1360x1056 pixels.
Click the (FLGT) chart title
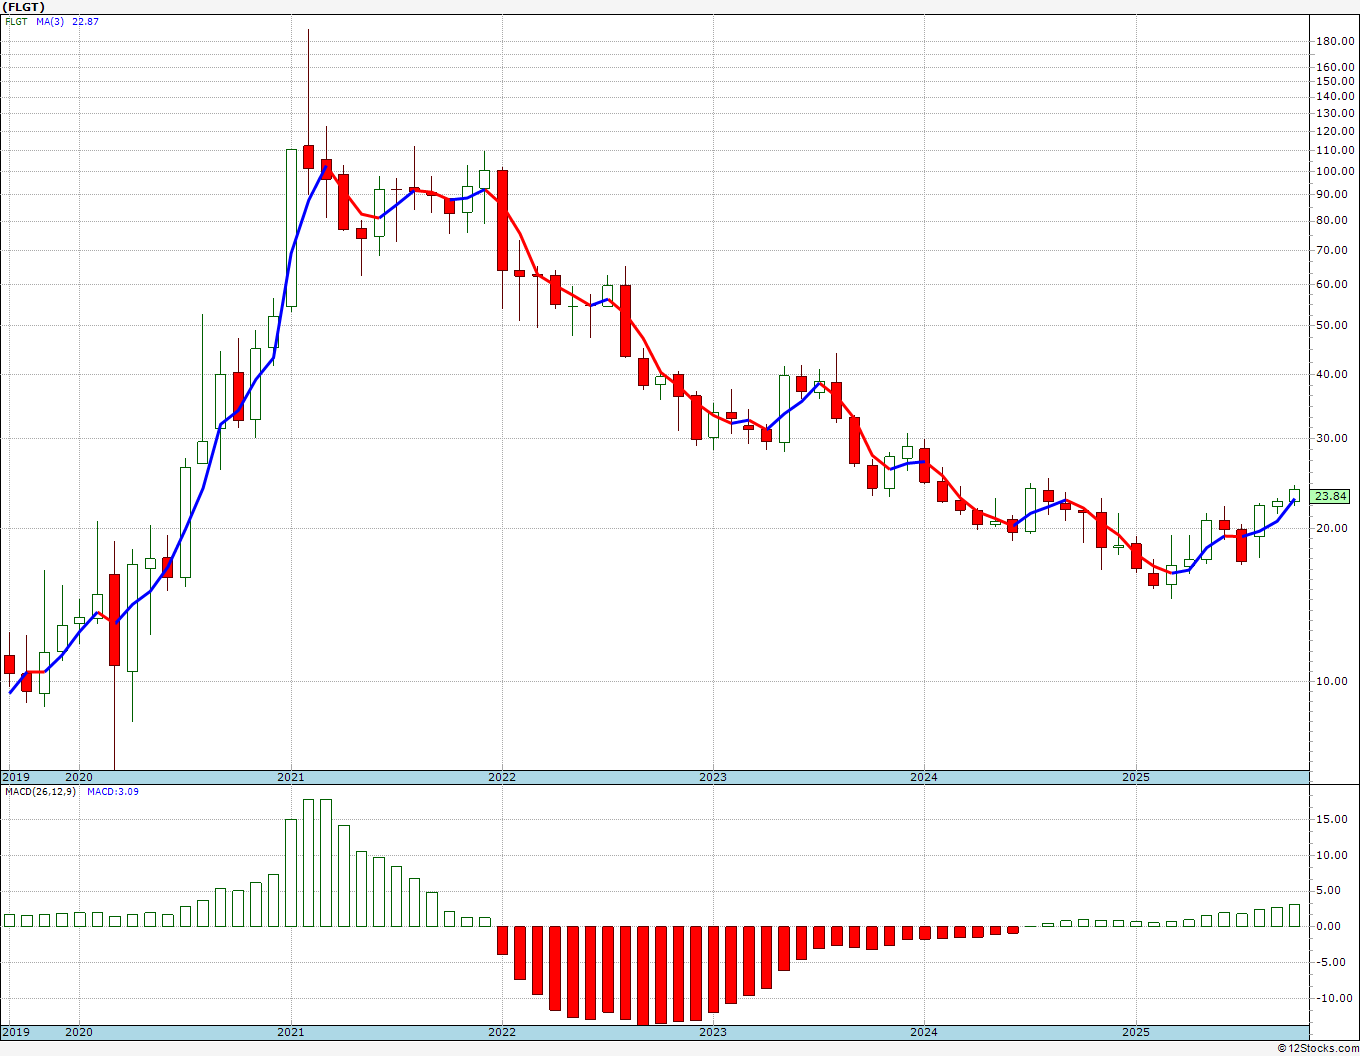pyautogui.click(x=22, y=7)
